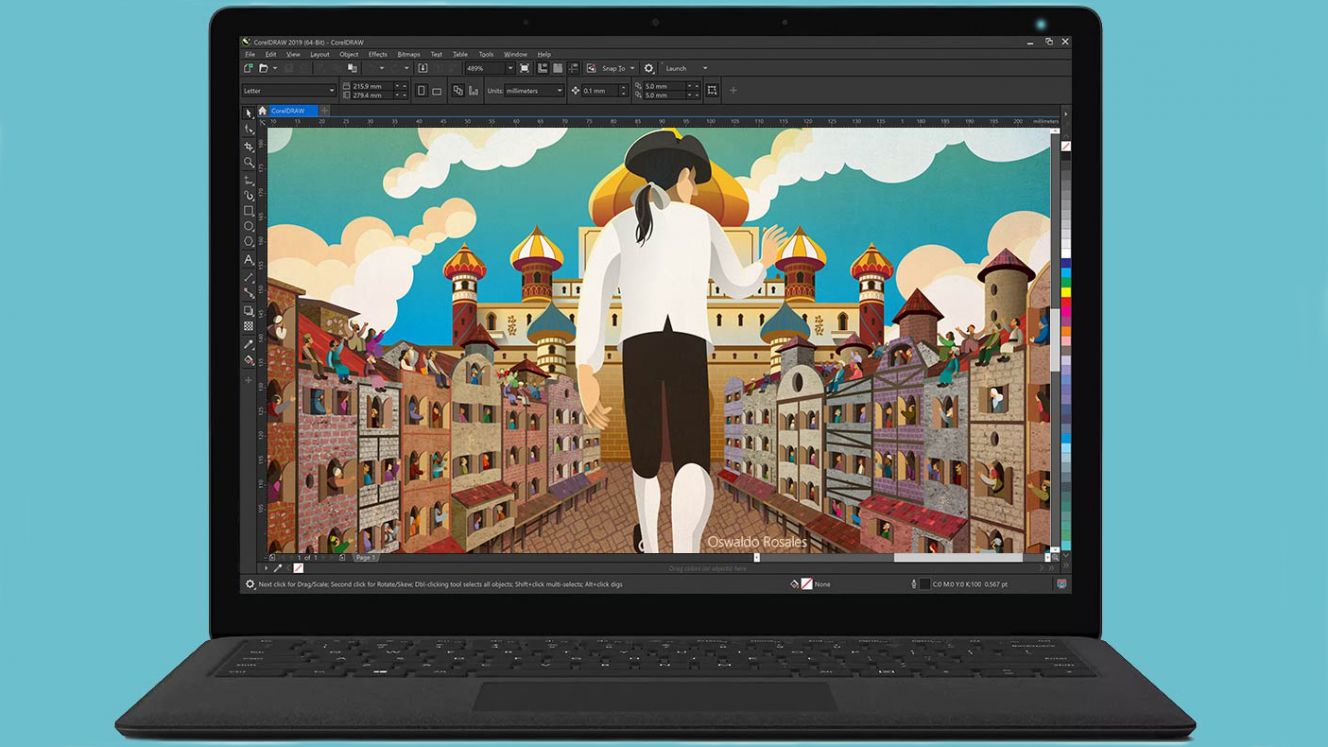The width and height of the screenshot is (1328, 747).
Task: Select the Transparency tool
Action: click(249, 326)
